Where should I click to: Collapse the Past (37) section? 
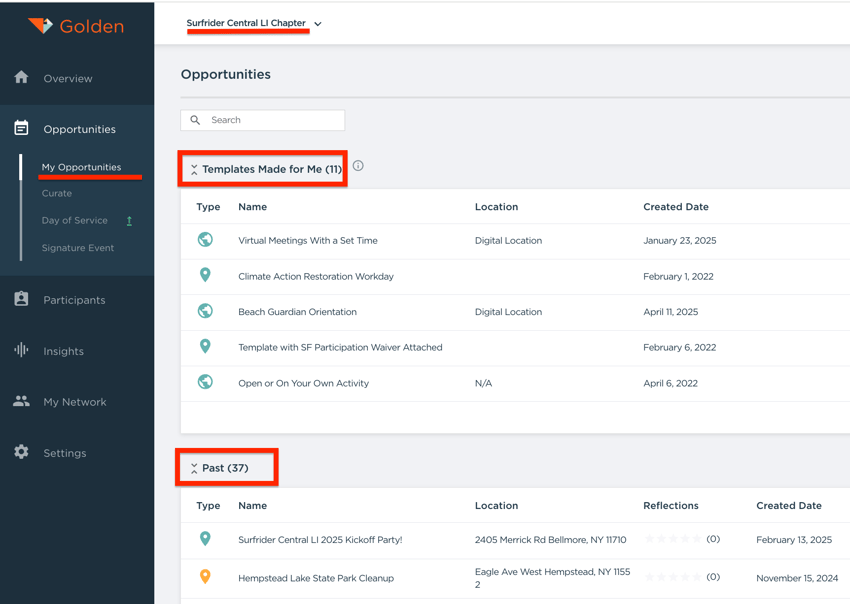pos(194,468)
